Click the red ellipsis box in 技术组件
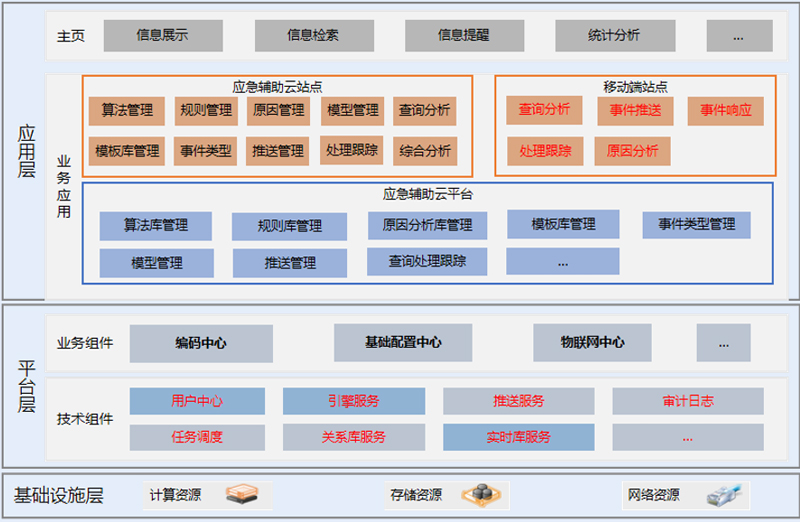800x522 pixels. (x=688, y=437)
